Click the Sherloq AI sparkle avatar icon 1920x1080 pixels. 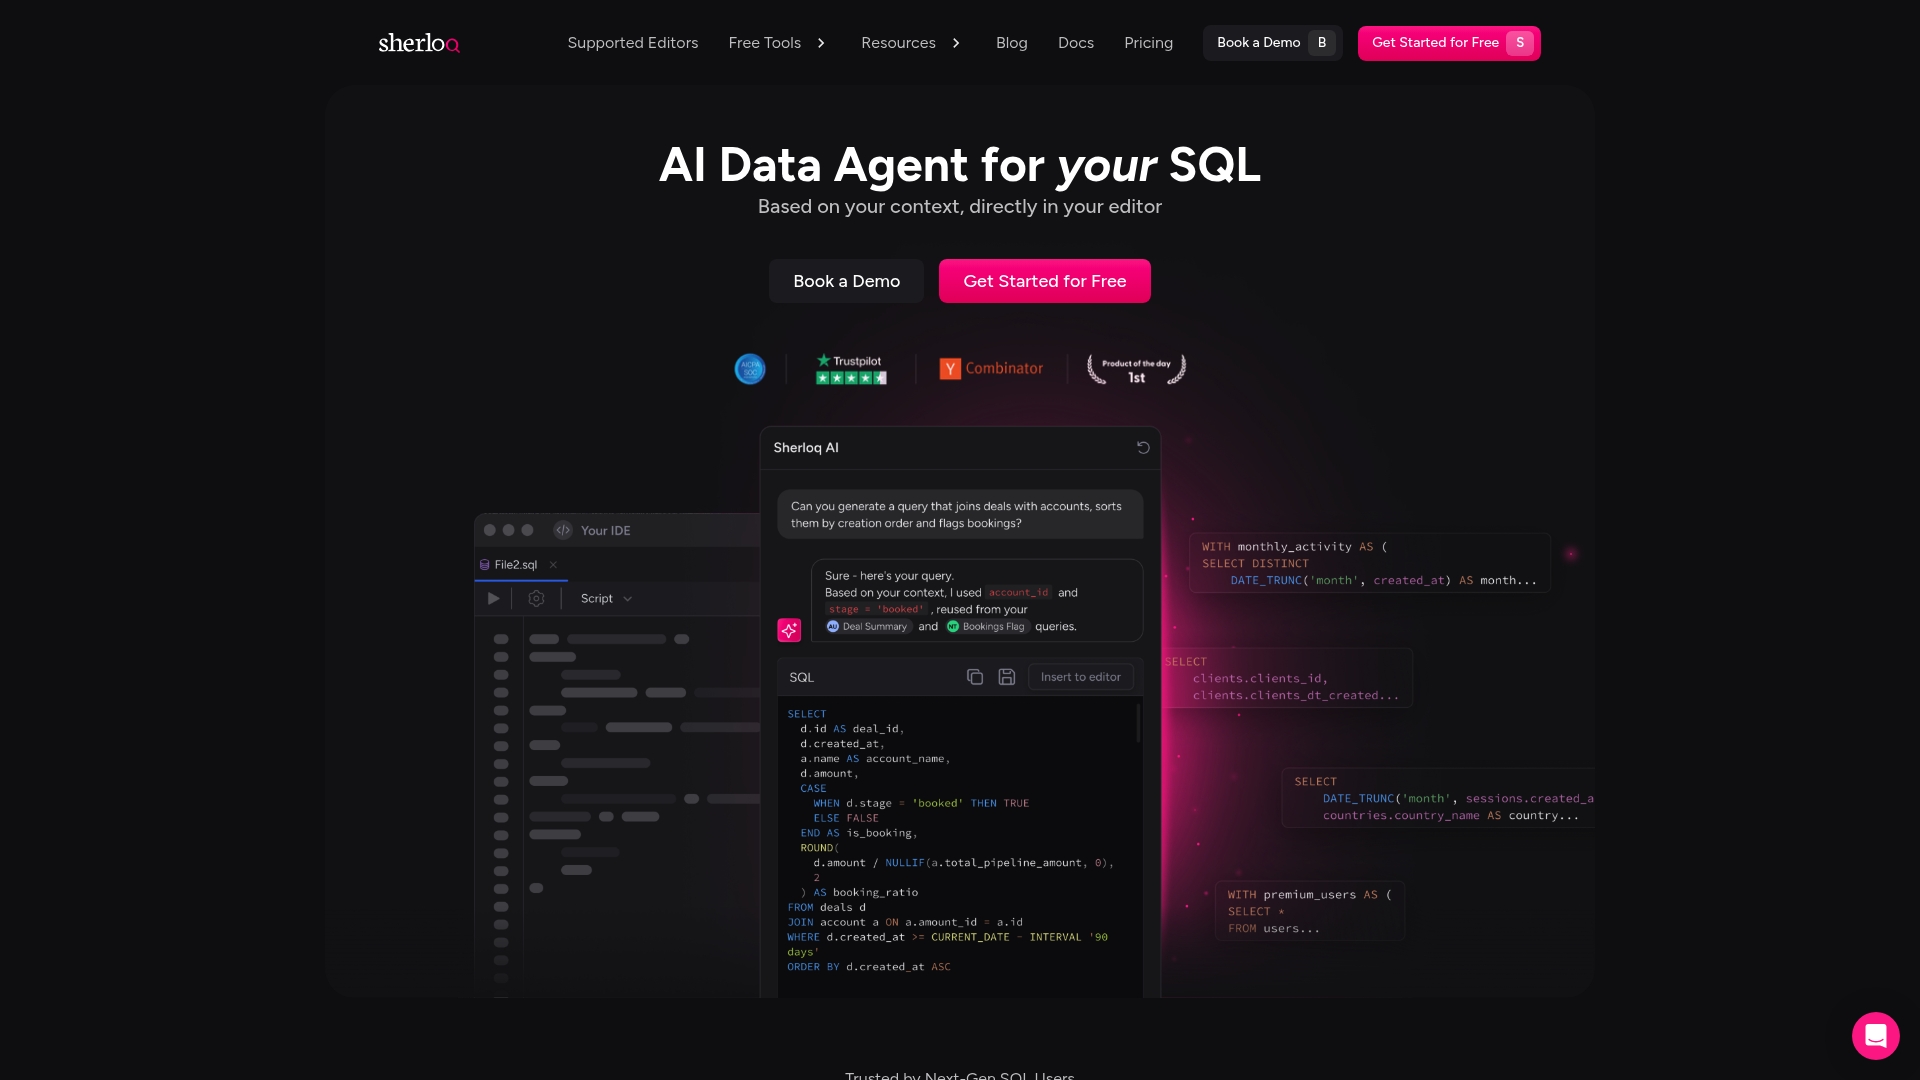pos(789,630)
